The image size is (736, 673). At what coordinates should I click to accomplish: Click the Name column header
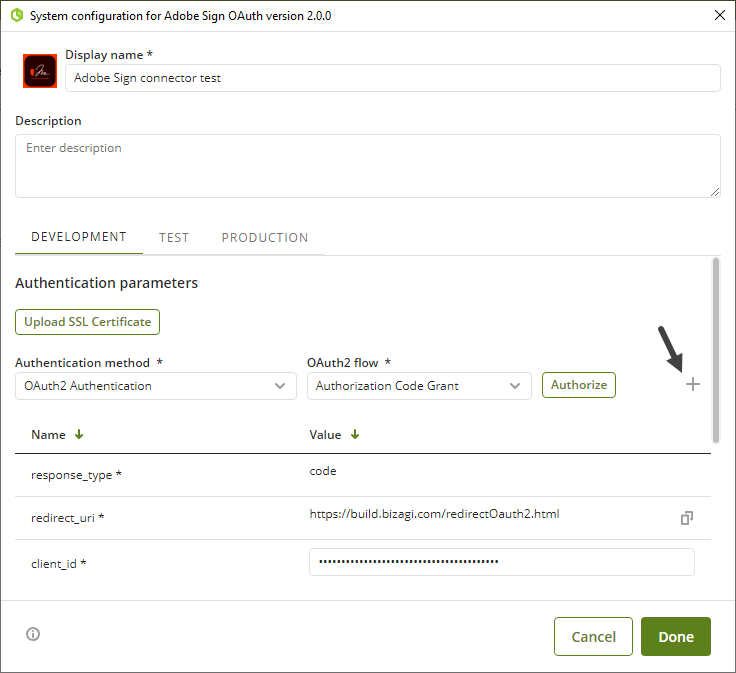coord(48,435)
